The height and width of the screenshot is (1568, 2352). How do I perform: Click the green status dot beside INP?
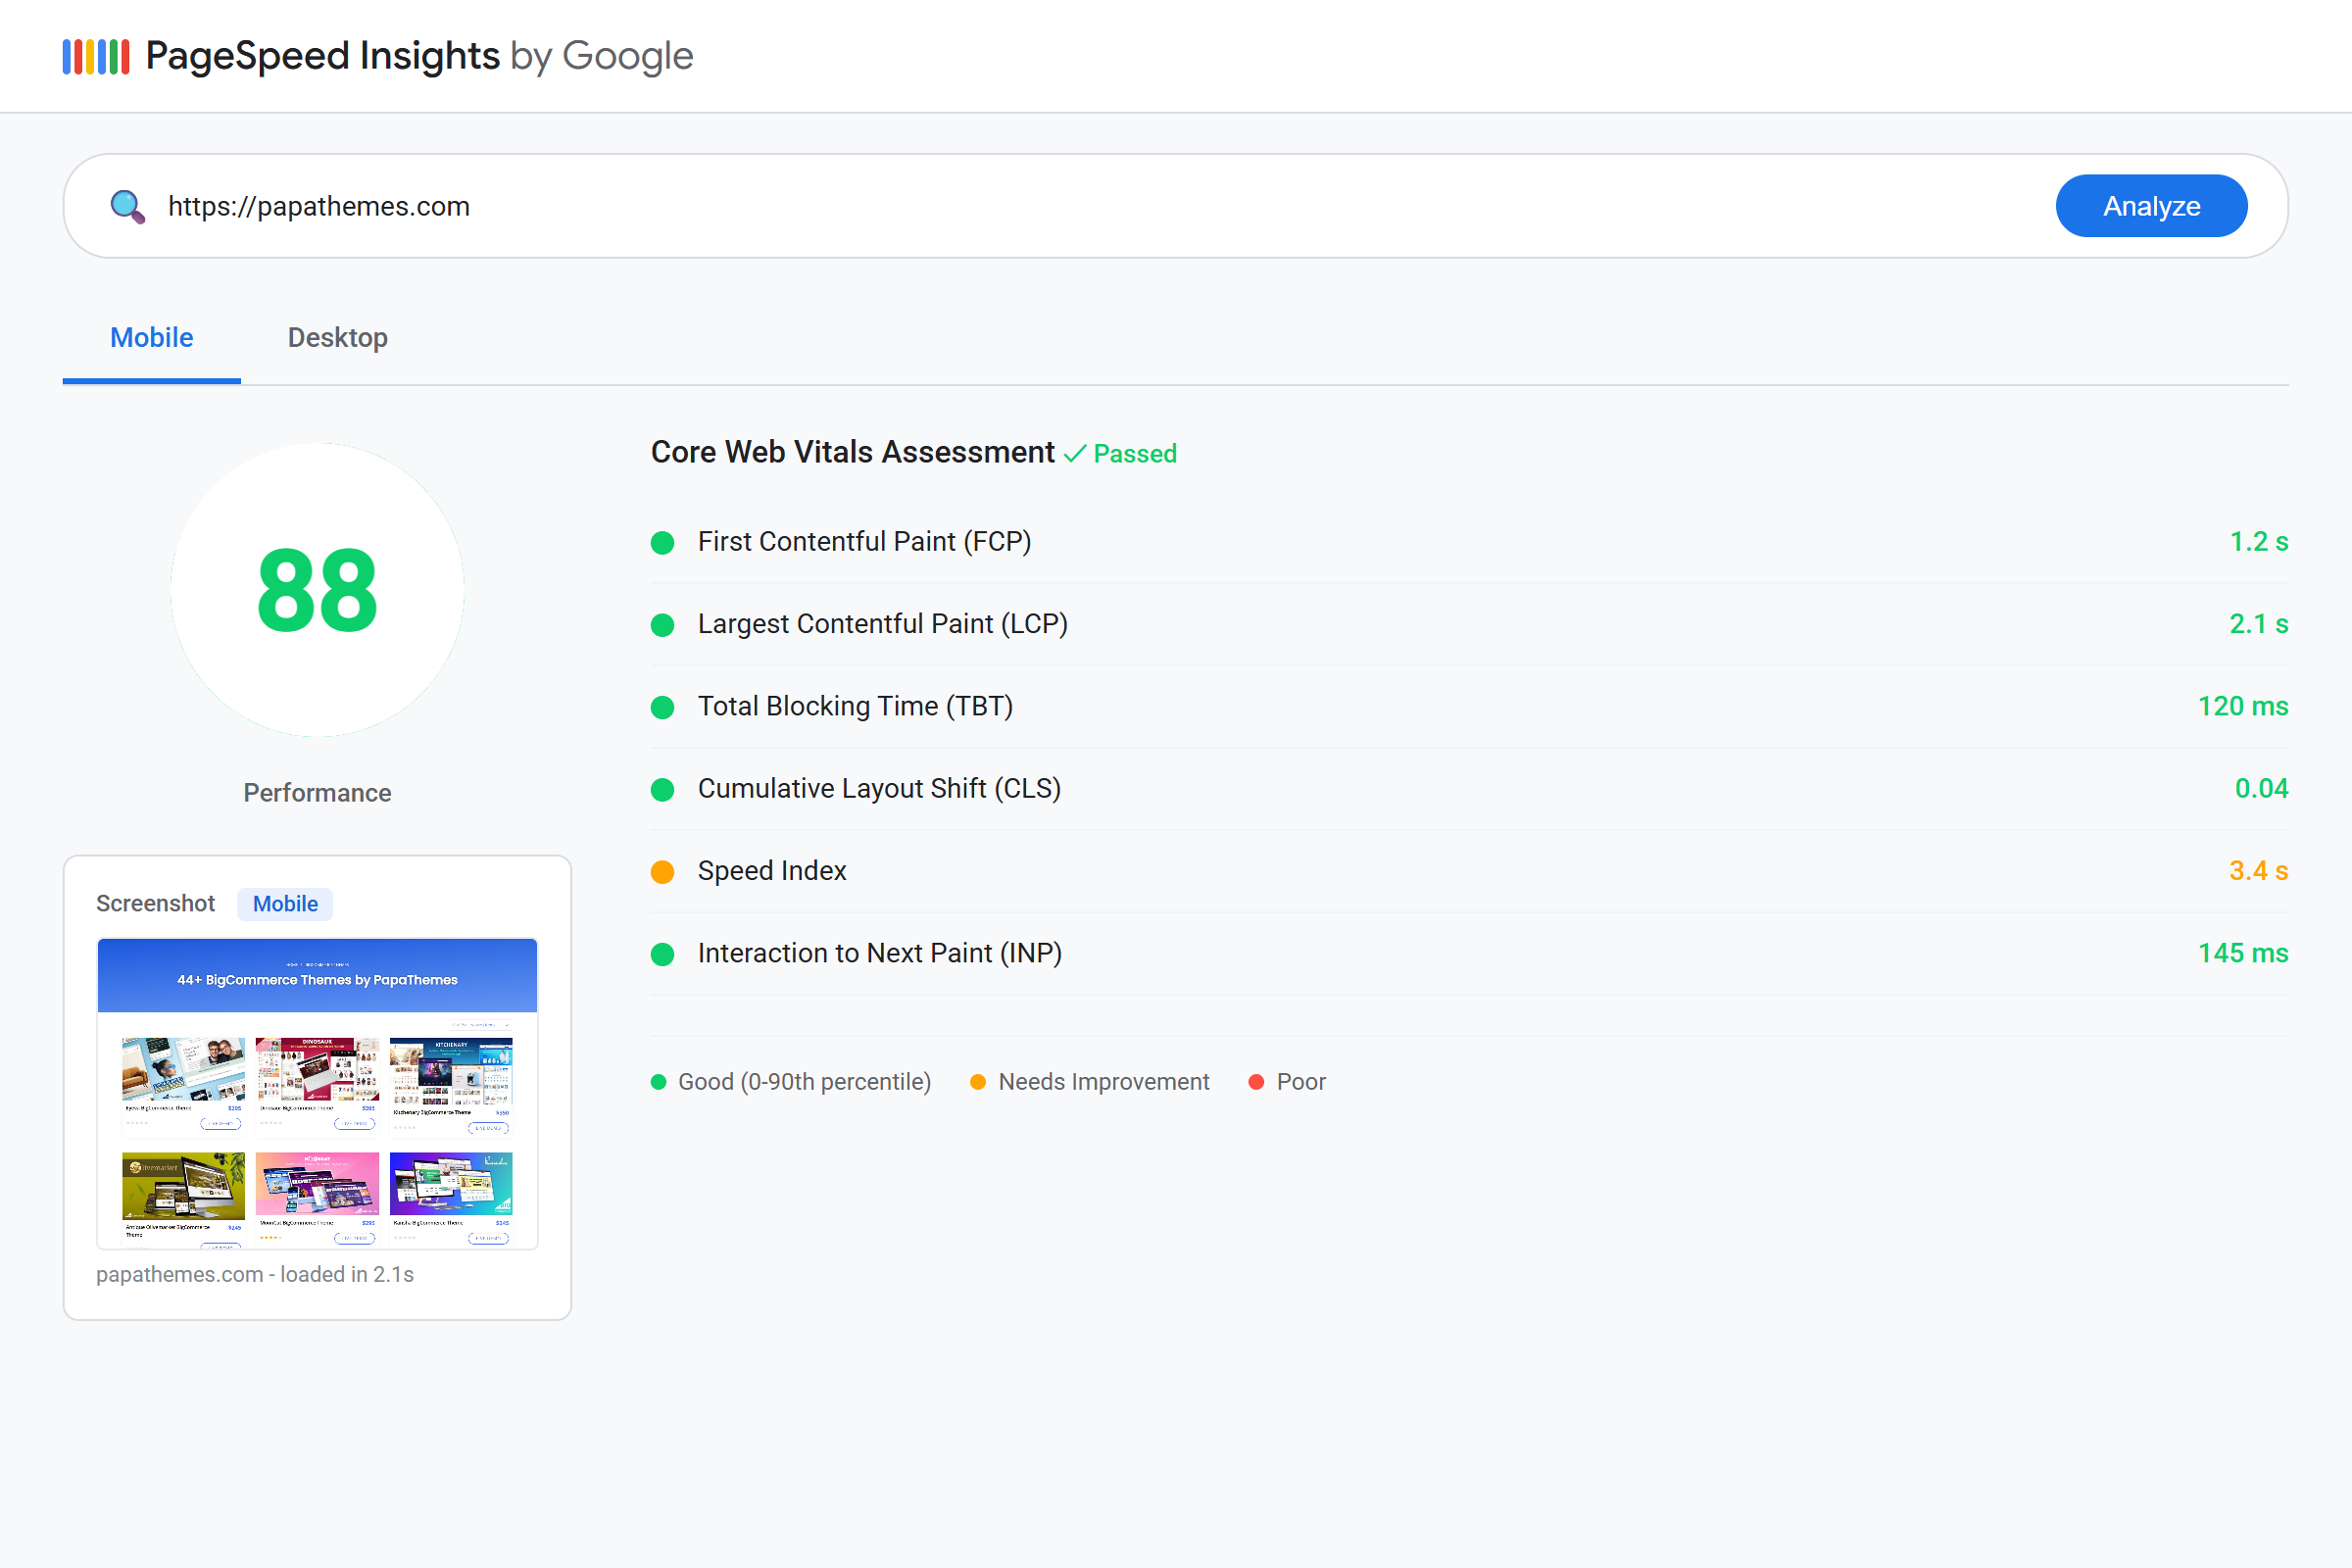click(x=663, y=954)
